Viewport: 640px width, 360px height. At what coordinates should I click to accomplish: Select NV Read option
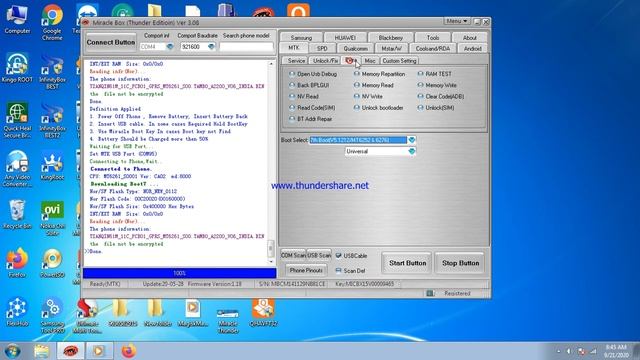click(304, 96)
